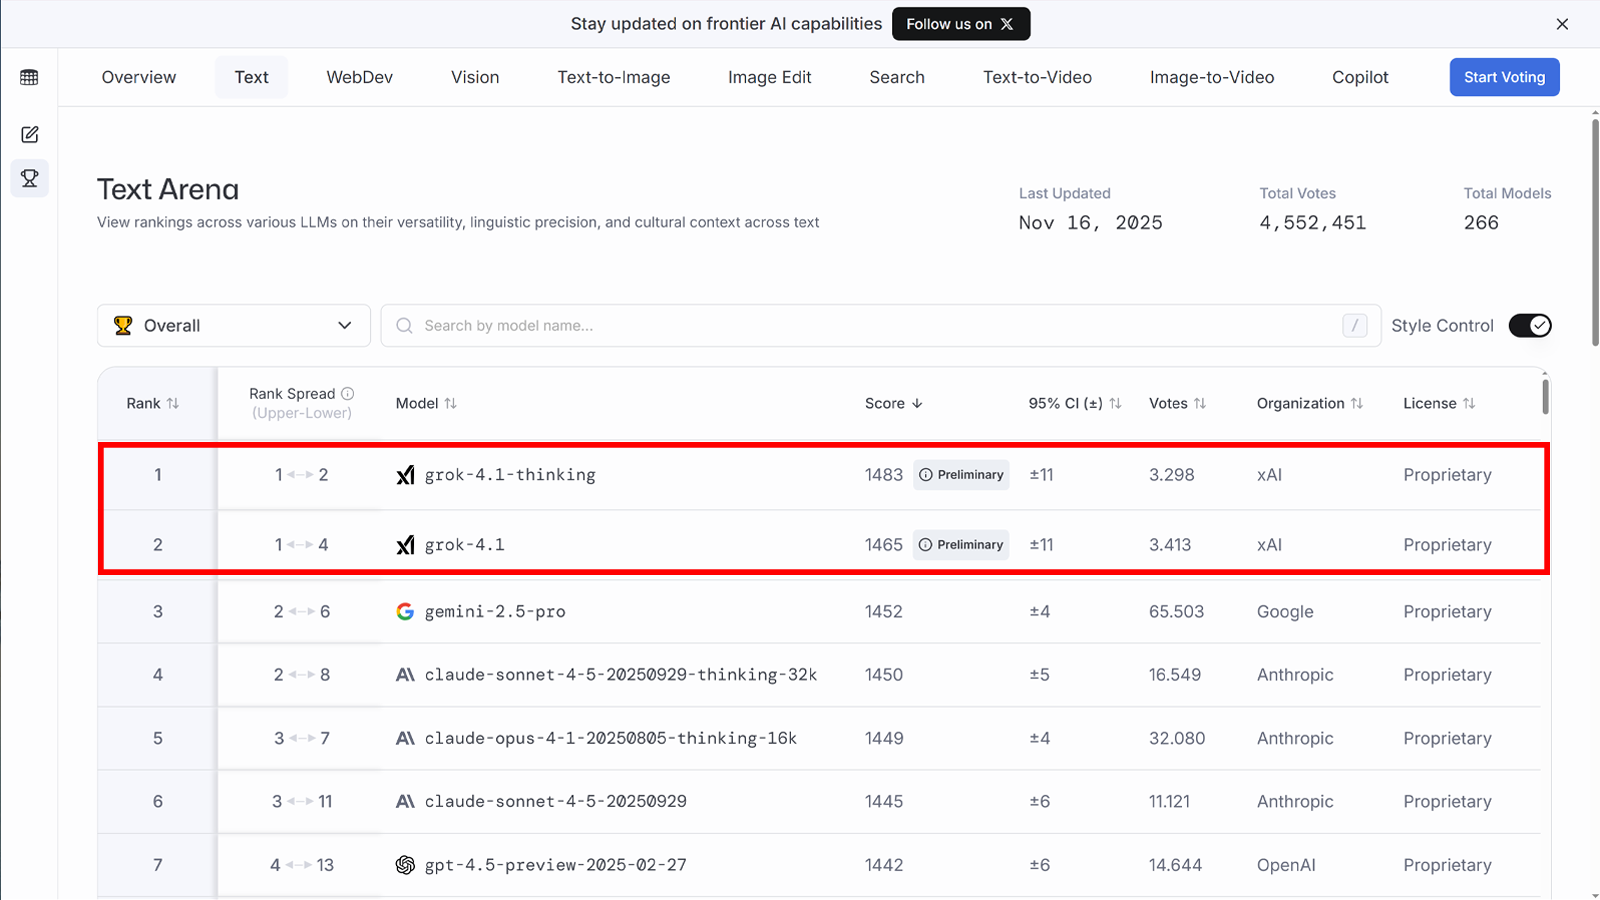Screen dimensions: 1600x900
Task: Click the table grid icon in sidebar
Action: [29, 77]
